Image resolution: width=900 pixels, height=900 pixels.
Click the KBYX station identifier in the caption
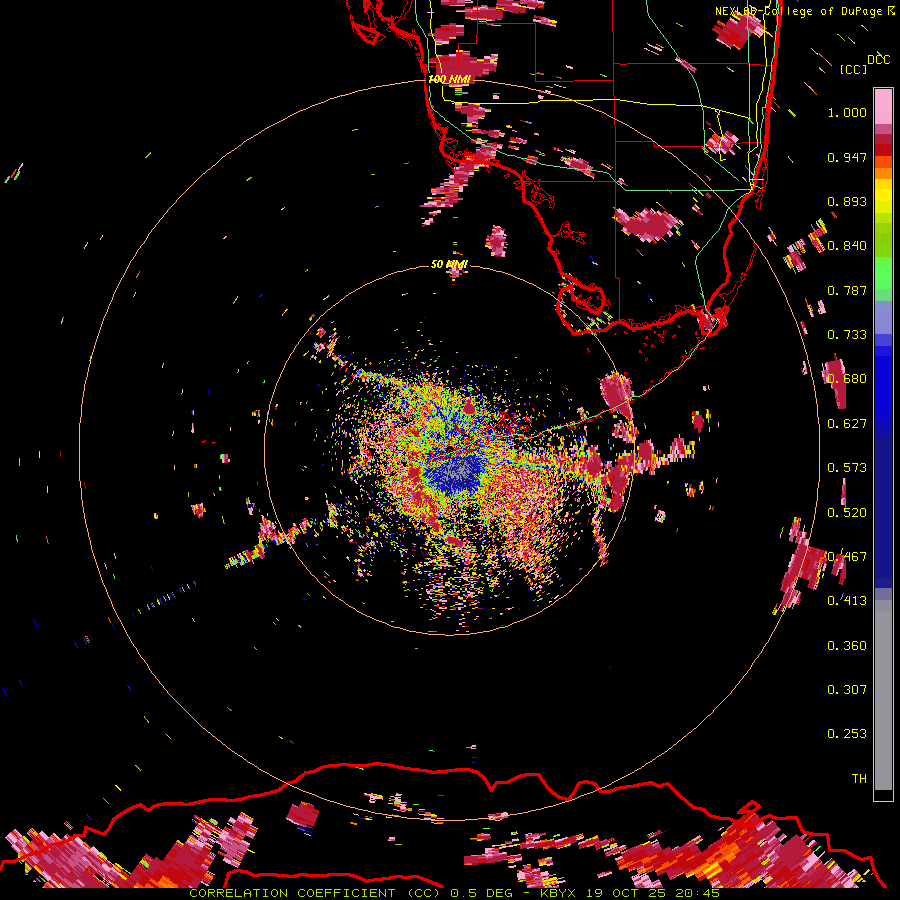click(x=557, y=893)
